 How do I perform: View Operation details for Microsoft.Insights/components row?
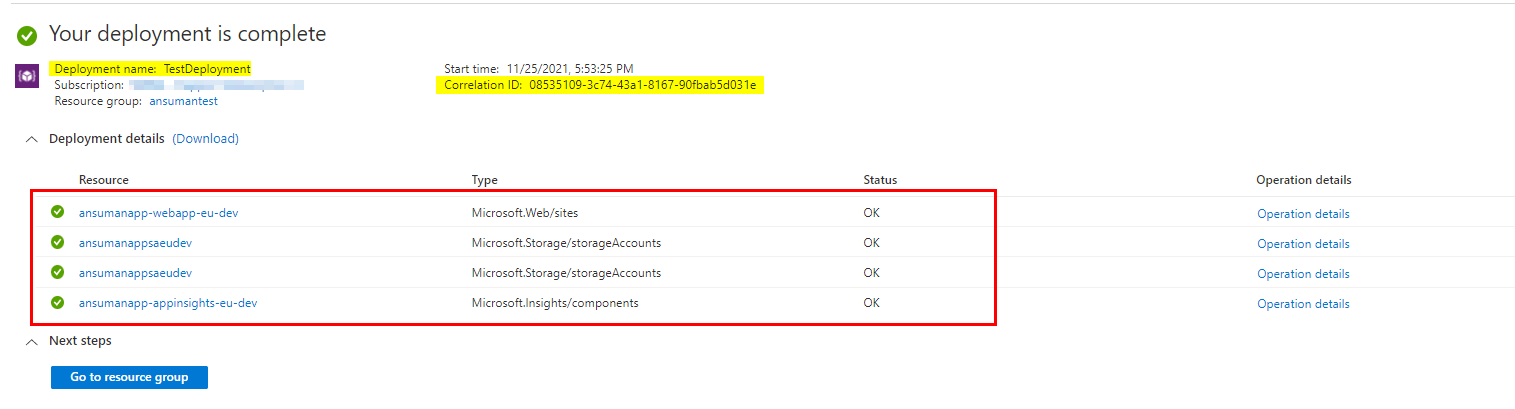click(1303, 304)
